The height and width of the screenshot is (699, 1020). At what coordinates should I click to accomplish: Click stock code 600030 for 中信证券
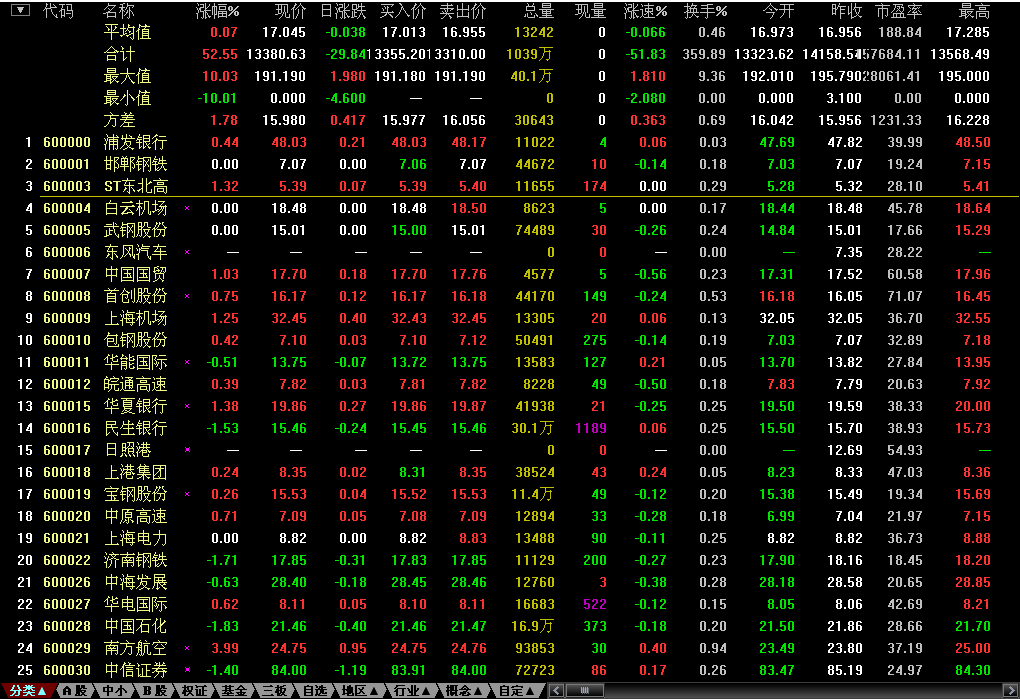coord(67,669)
